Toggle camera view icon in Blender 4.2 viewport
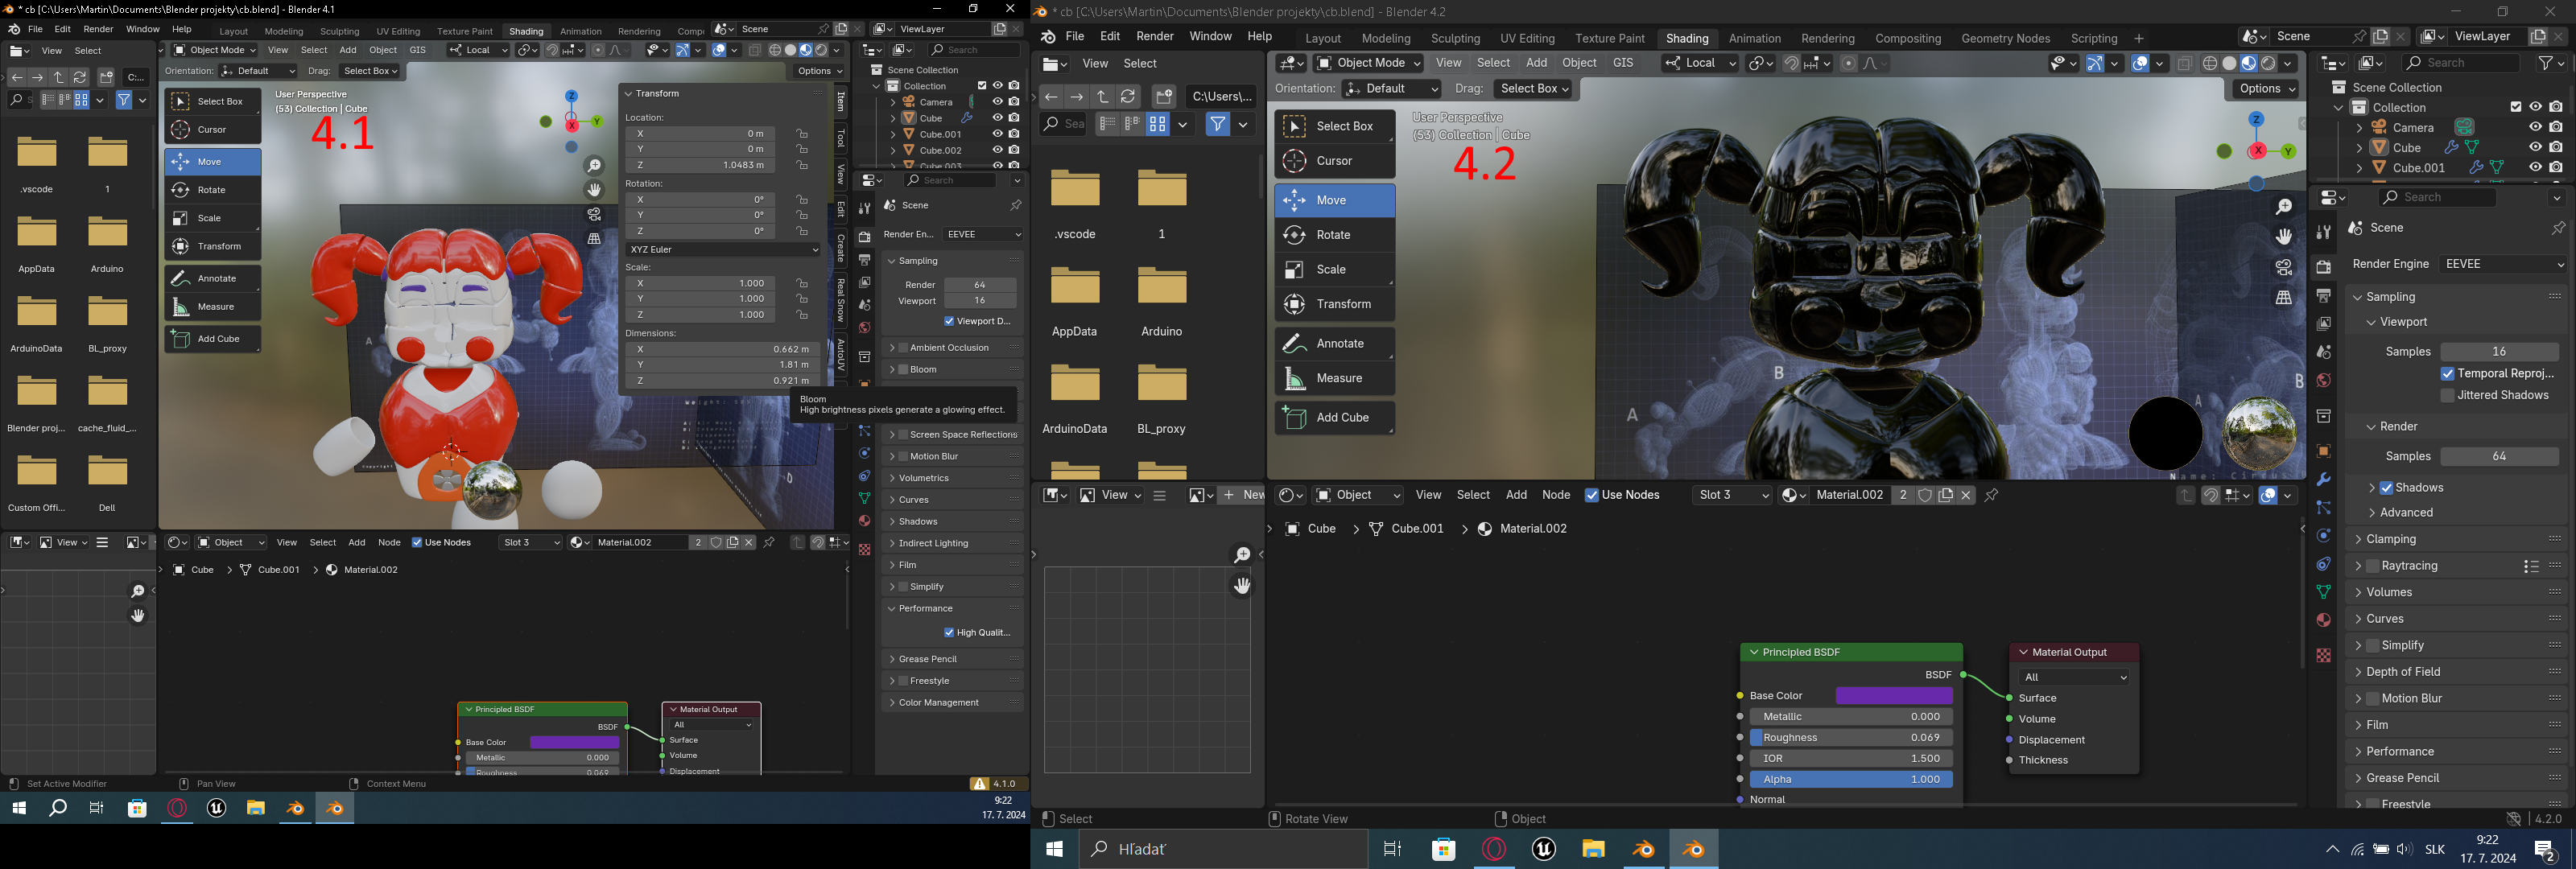This screenshot has width=2576, height=869. [x=2284, y=268]
